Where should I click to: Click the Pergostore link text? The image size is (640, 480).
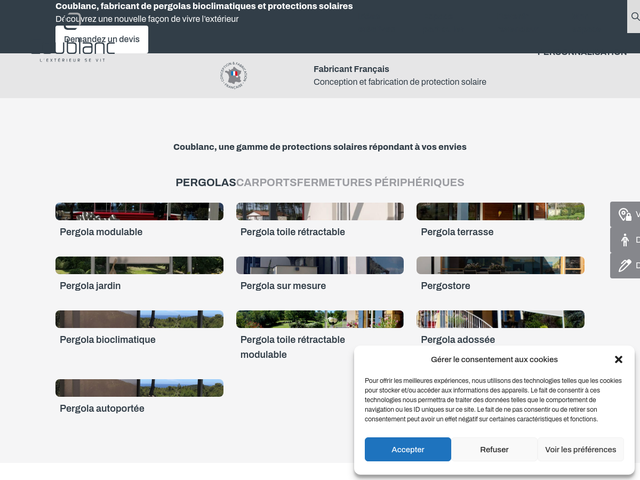tap(445, 286)
